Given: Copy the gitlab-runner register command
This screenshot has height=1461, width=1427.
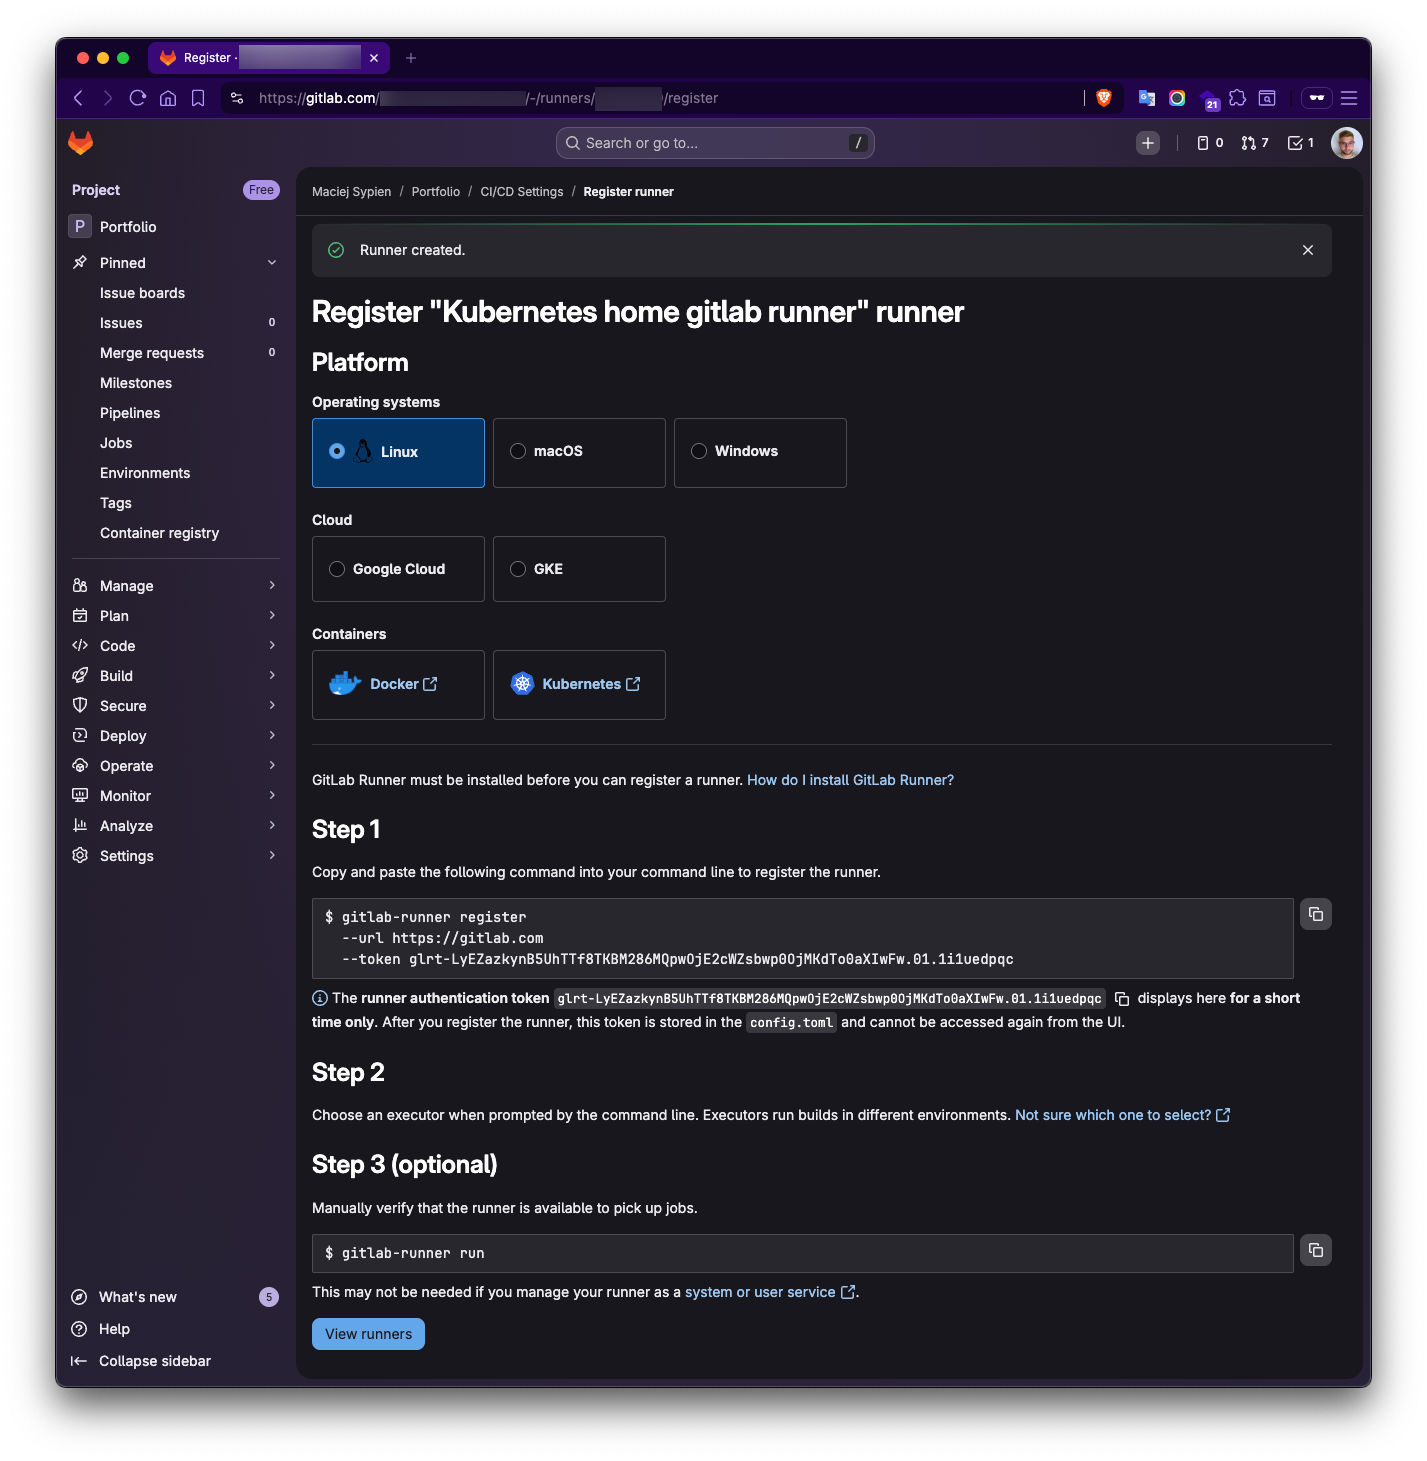Looking at the screenshot, I should pos(1315,913).
